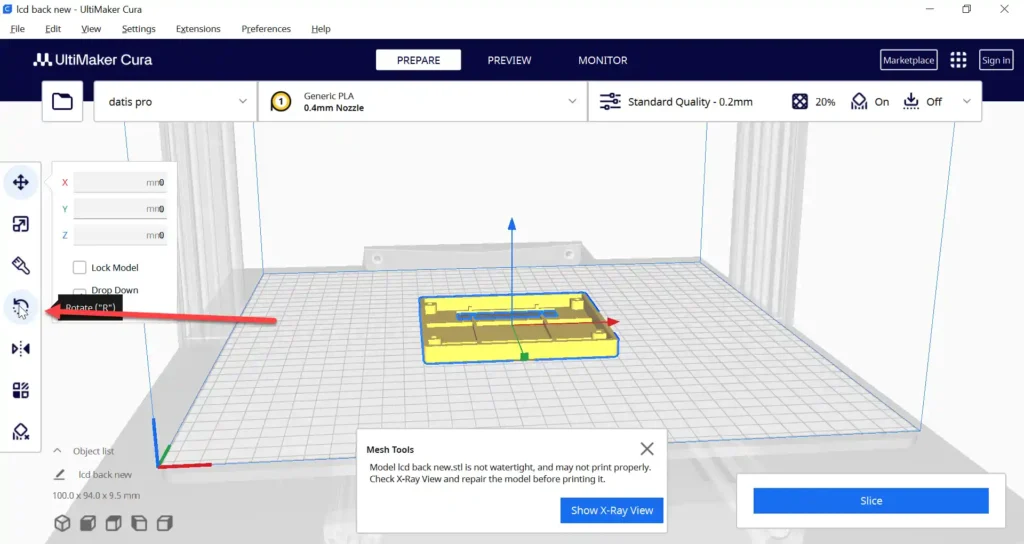Select the Mirror tool icon
1024x544 pixels.
21,349
